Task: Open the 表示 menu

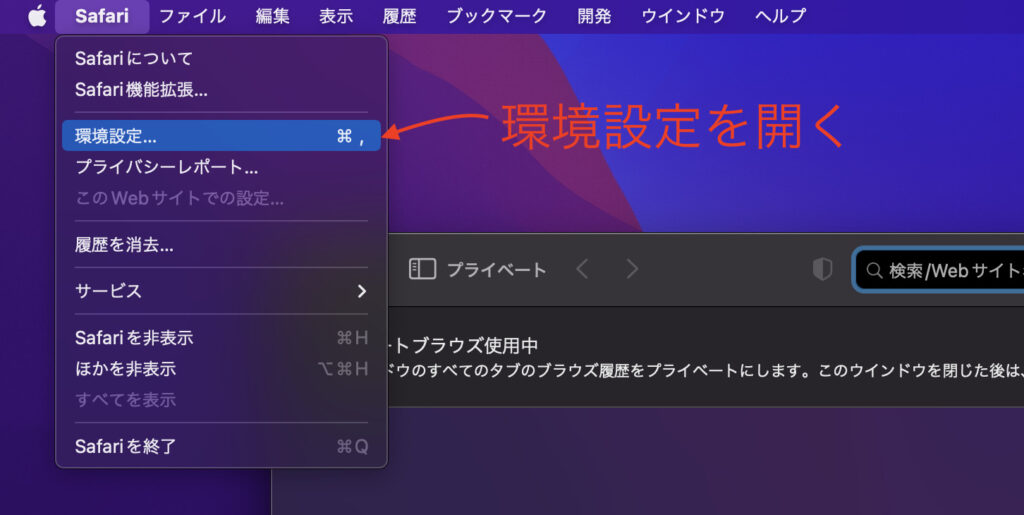Action: click(336, 16)
